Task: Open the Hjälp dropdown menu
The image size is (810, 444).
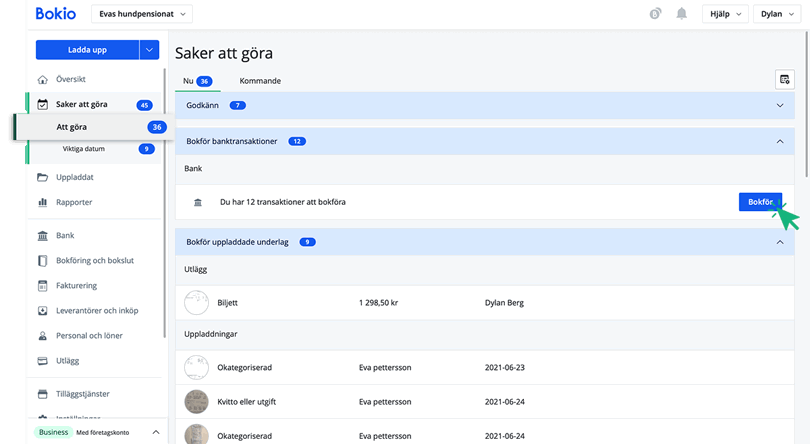Action: coord(724,14)
